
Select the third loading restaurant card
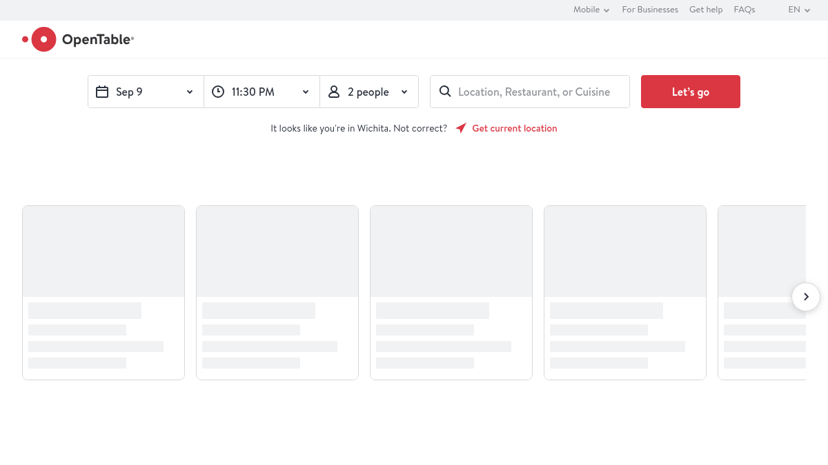tap(451, 292)
